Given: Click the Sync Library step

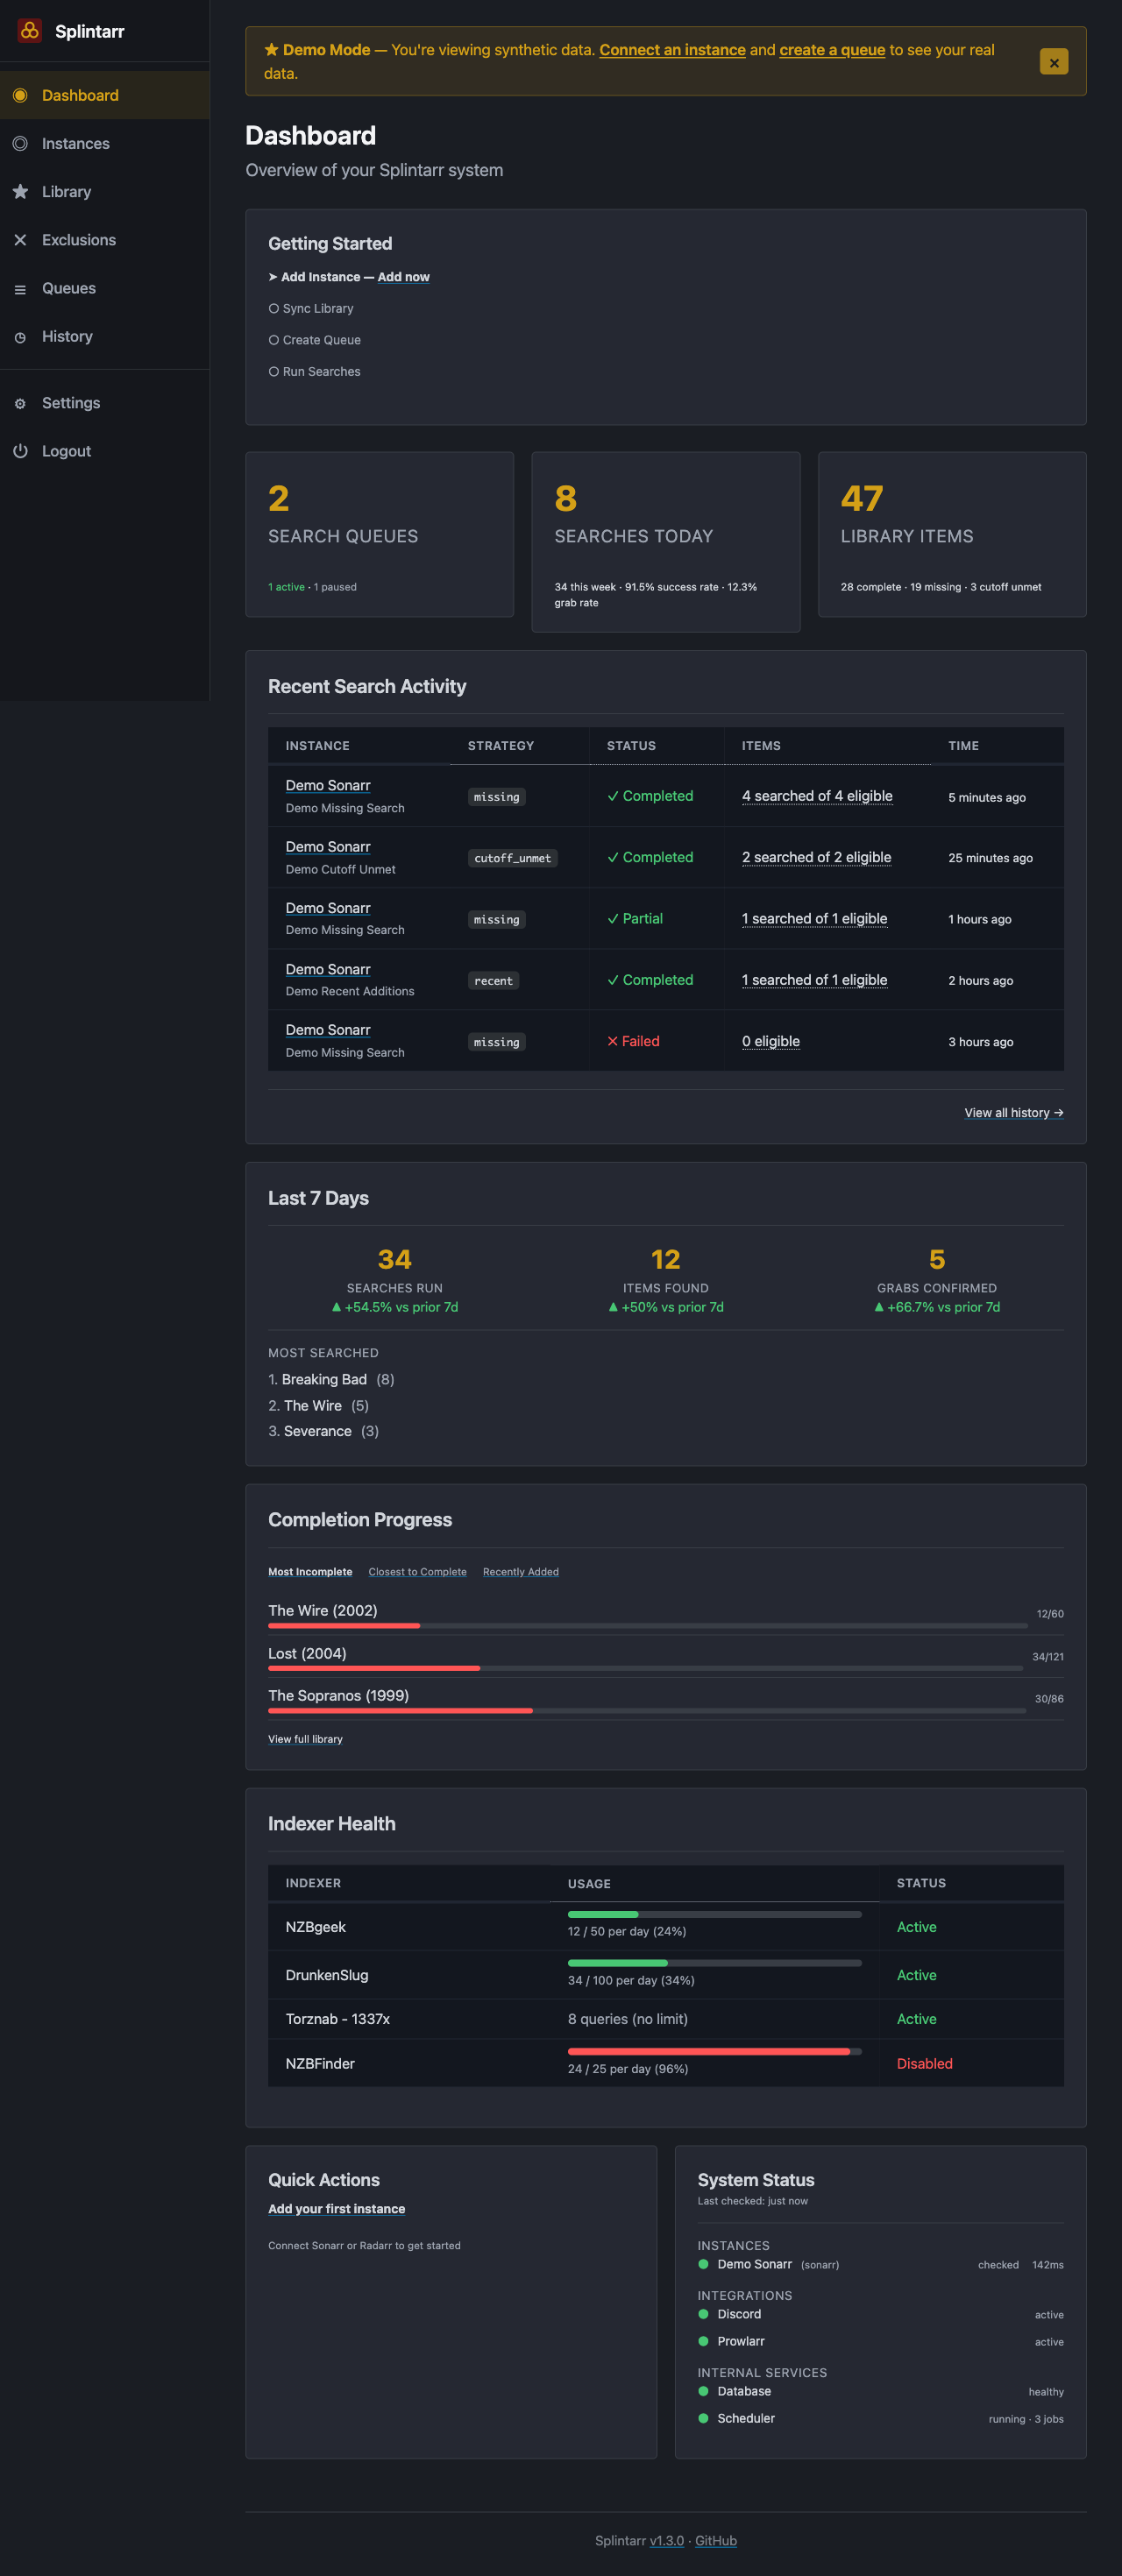Looking at the screenshot, I should coord(311,308).
